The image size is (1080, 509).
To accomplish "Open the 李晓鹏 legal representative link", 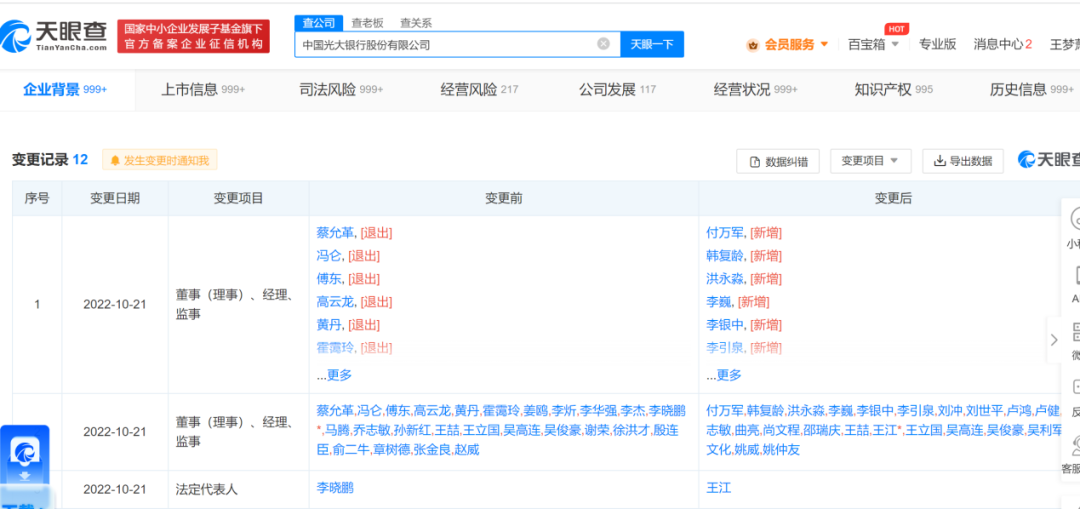I will (335, 488).
